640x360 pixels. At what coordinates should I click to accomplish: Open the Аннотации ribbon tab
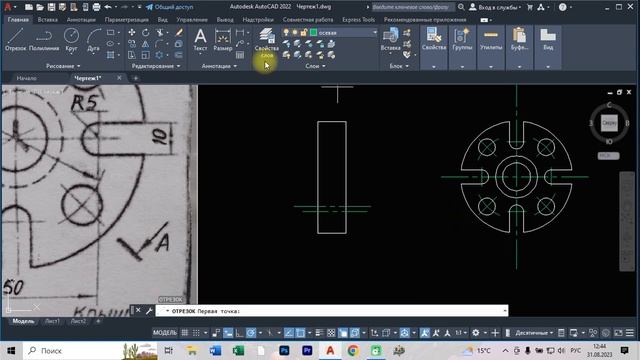click(81, 20)
